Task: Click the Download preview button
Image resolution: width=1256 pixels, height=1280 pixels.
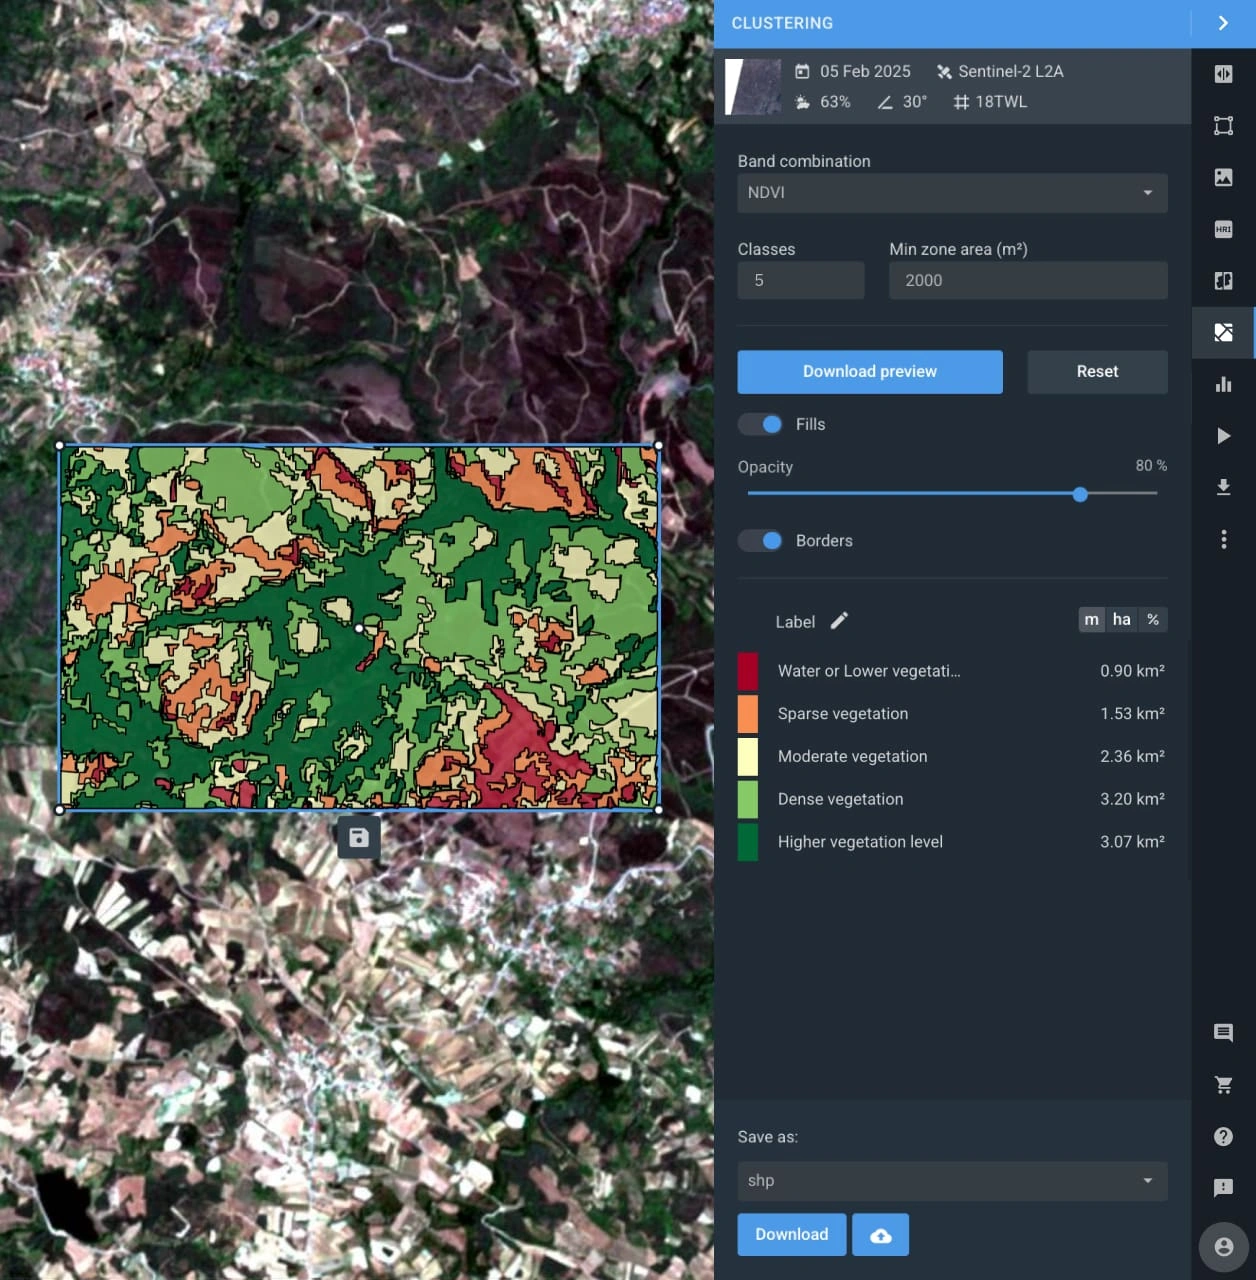Action: tap(869, 372)
